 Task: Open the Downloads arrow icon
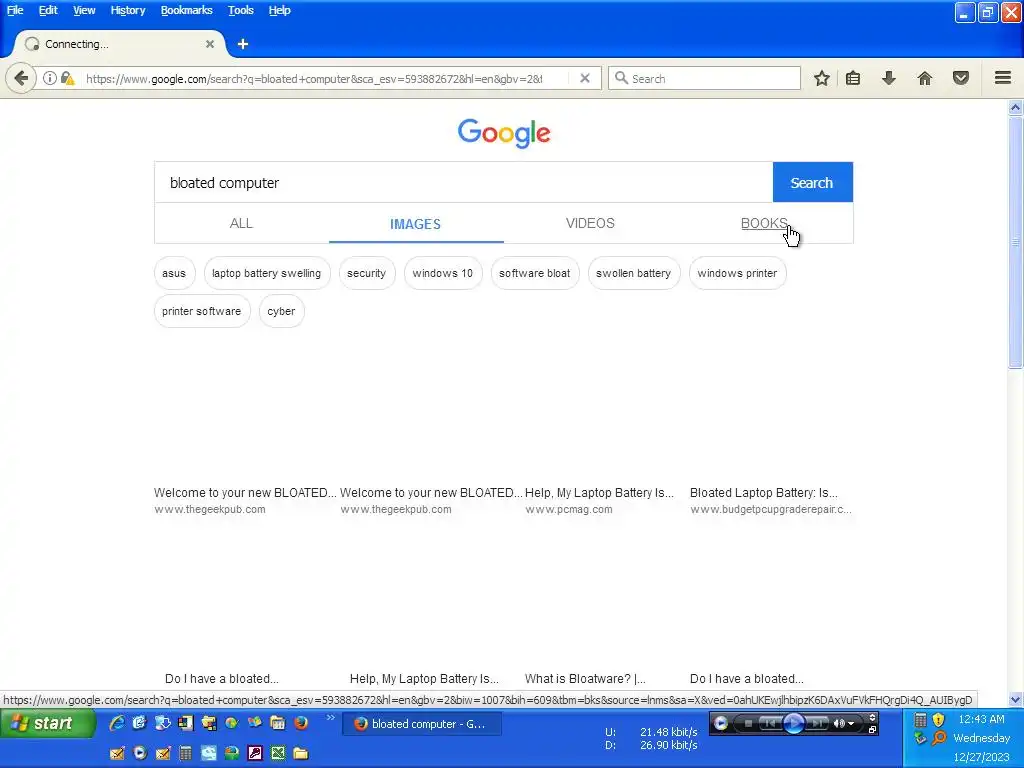(x=889, y=78)
